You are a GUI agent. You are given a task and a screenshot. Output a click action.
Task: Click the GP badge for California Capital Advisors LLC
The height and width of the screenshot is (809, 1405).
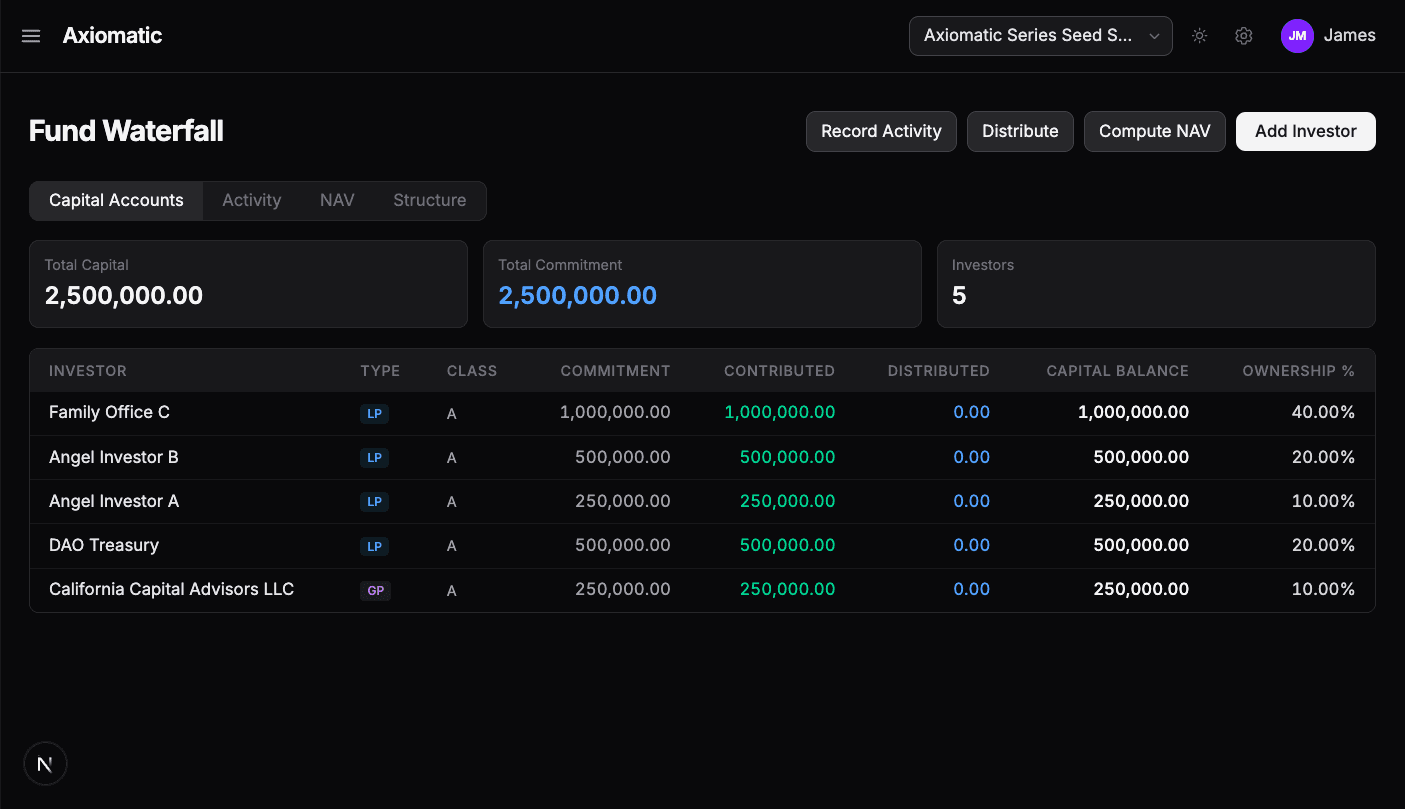coord(375,590)
